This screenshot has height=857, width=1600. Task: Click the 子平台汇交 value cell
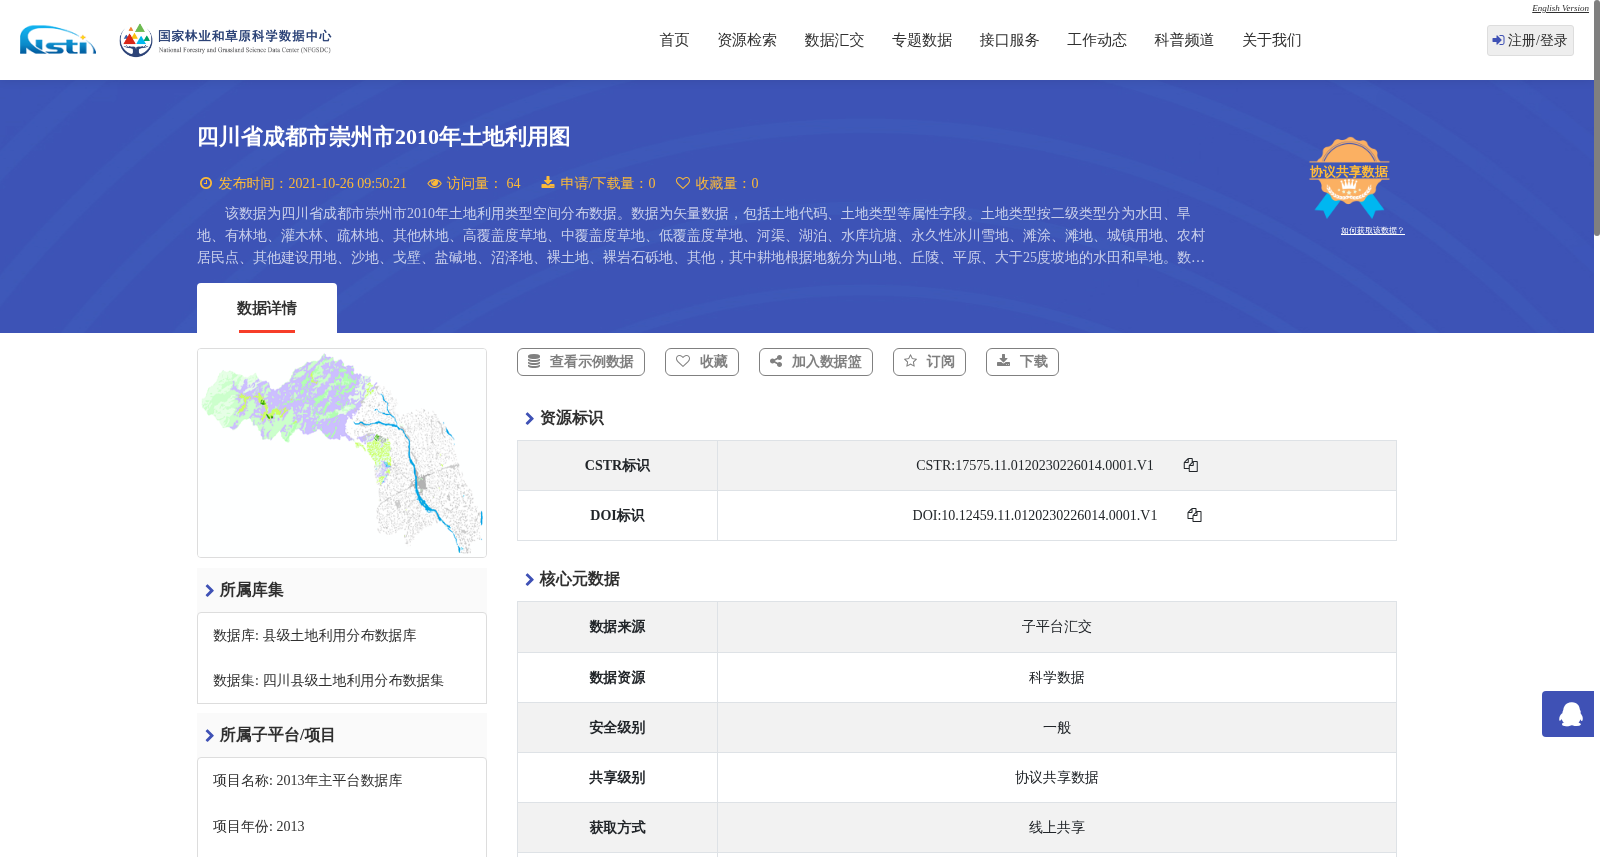pos(1057,627)
